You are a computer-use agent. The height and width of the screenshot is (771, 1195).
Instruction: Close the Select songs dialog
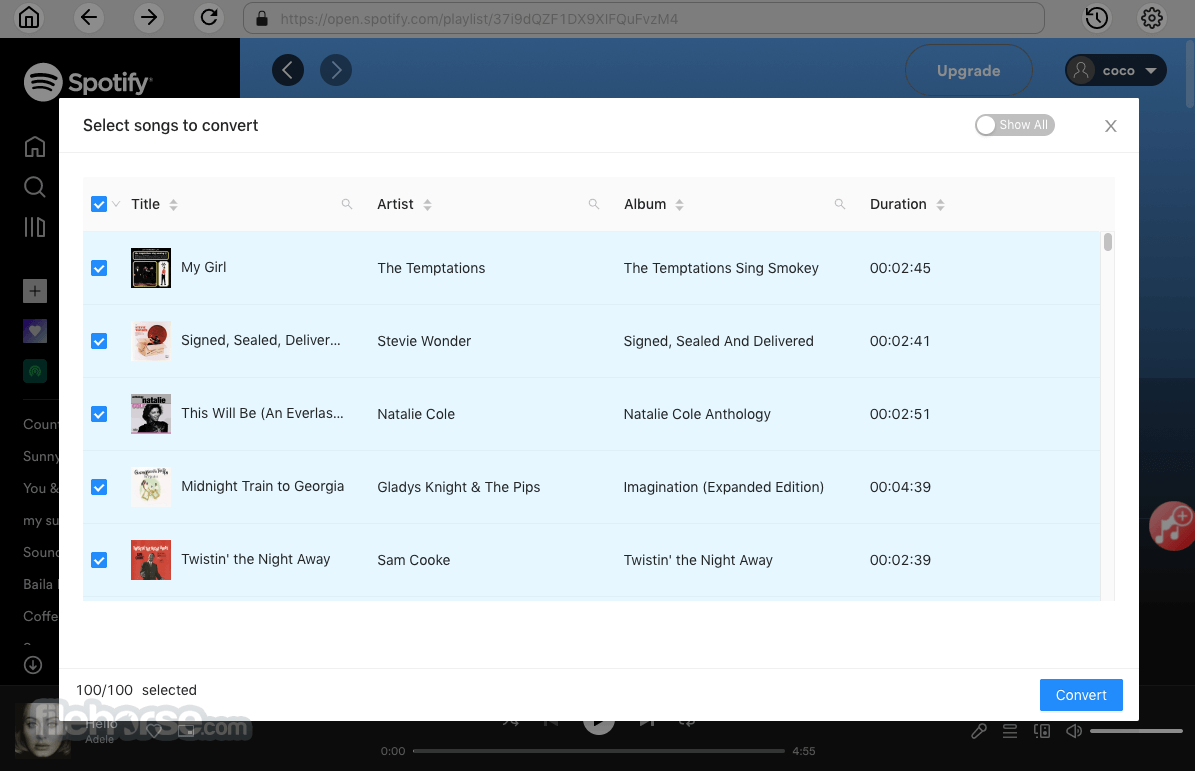pos(1111,126)
